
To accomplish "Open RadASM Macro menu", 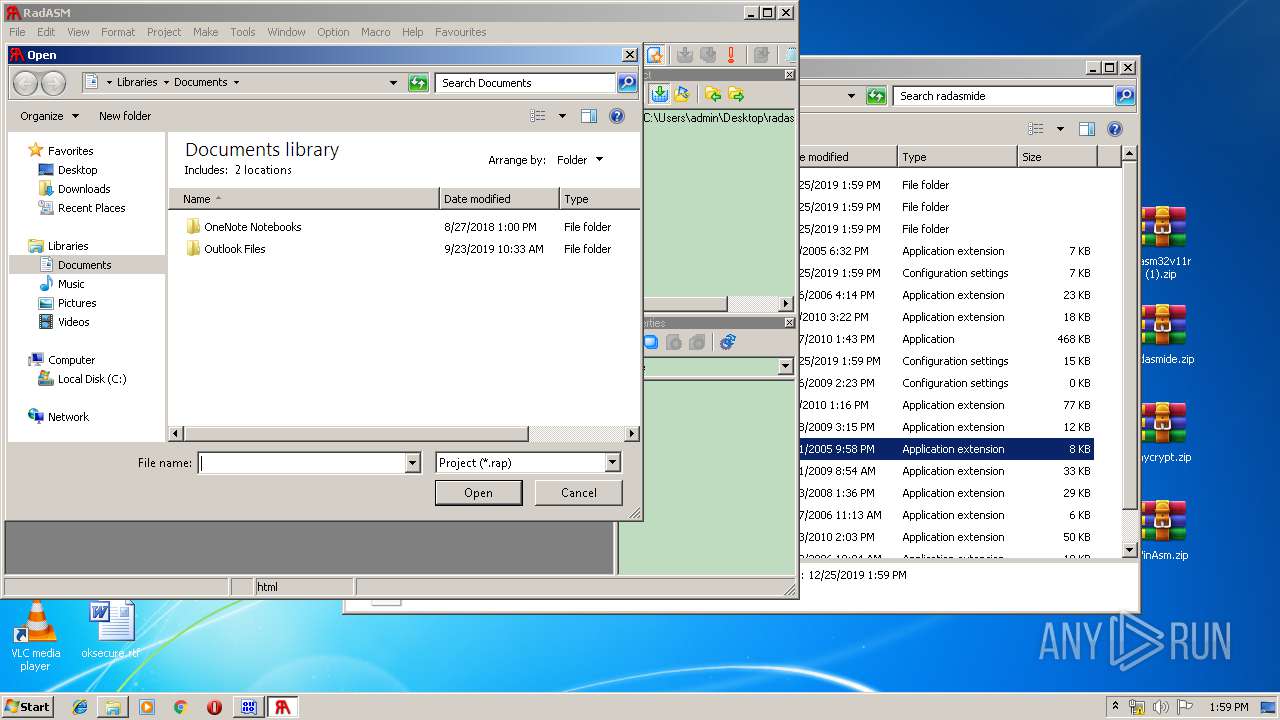I will (x=376, y=32).
